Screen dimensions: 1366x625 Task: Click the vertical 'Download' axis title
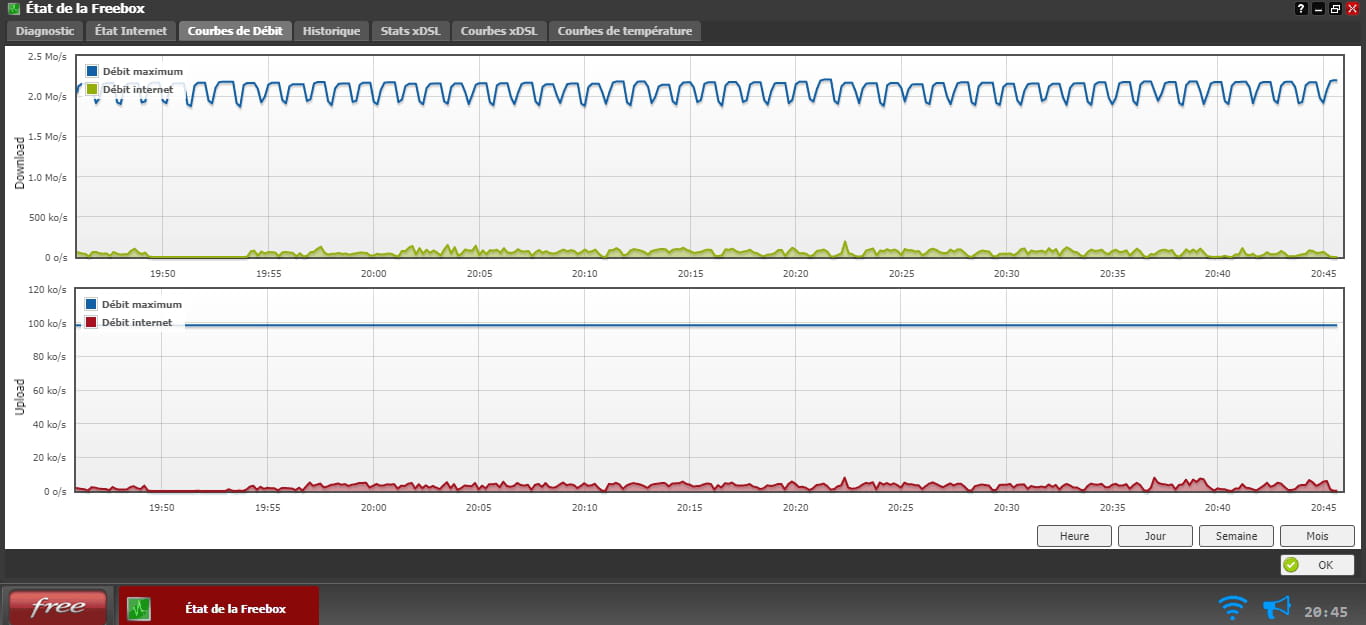tap(19, 163)
